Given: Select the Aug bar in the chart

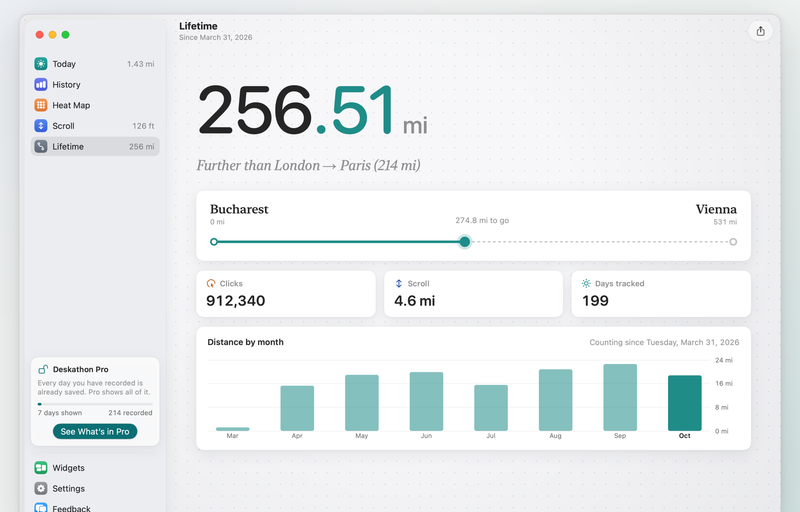Looking at the screenshot, I should [x=555, y=400].
